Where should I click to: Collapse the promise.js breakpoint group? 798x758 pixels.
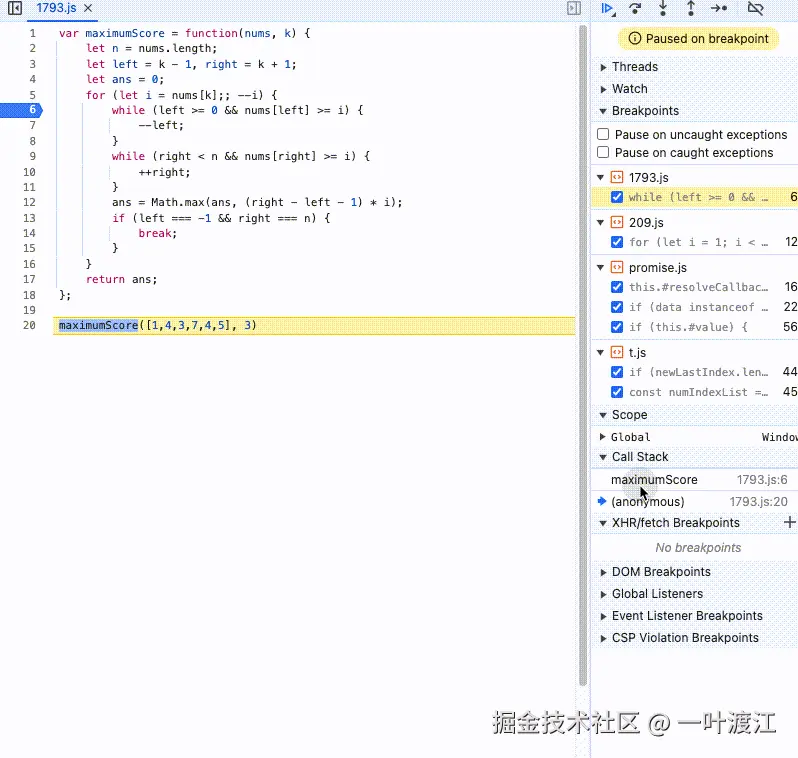601,268
